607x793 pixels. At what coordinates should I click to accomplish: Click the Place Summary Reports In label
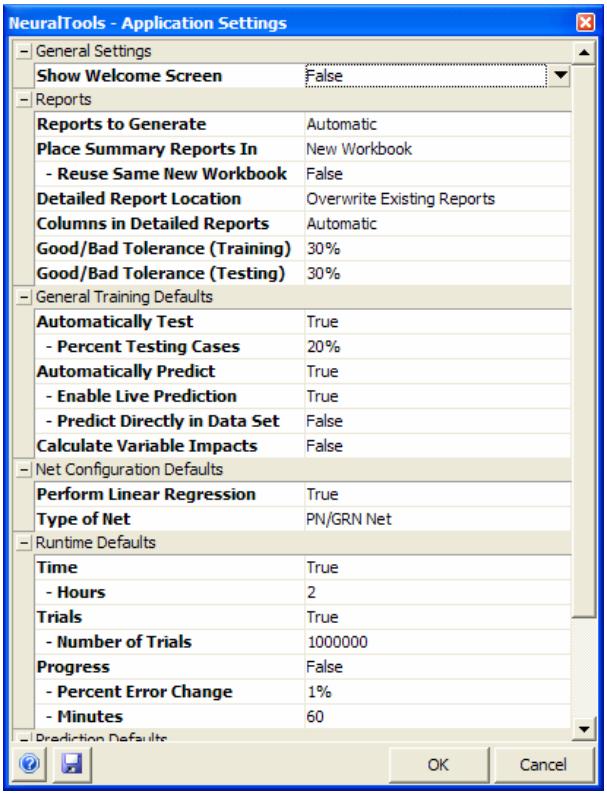pos(147,149)
